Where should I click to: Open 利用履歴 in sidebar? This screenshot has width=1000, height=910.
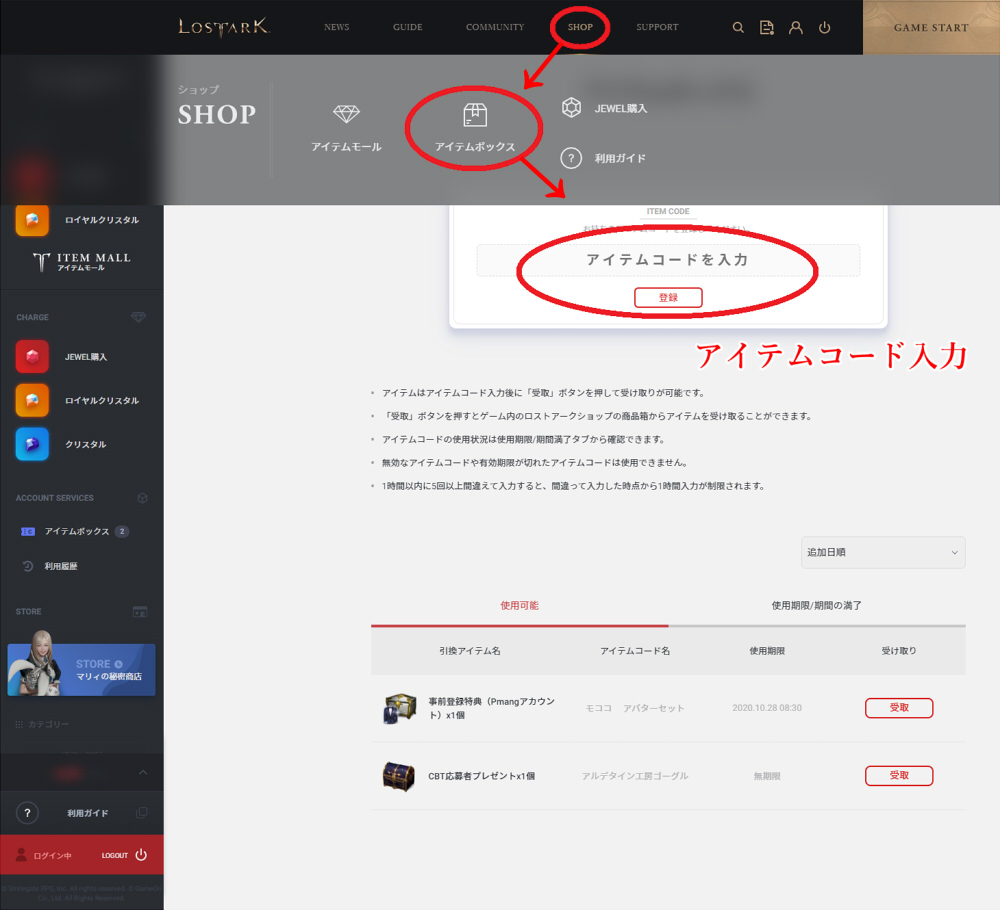click(61, 566)
